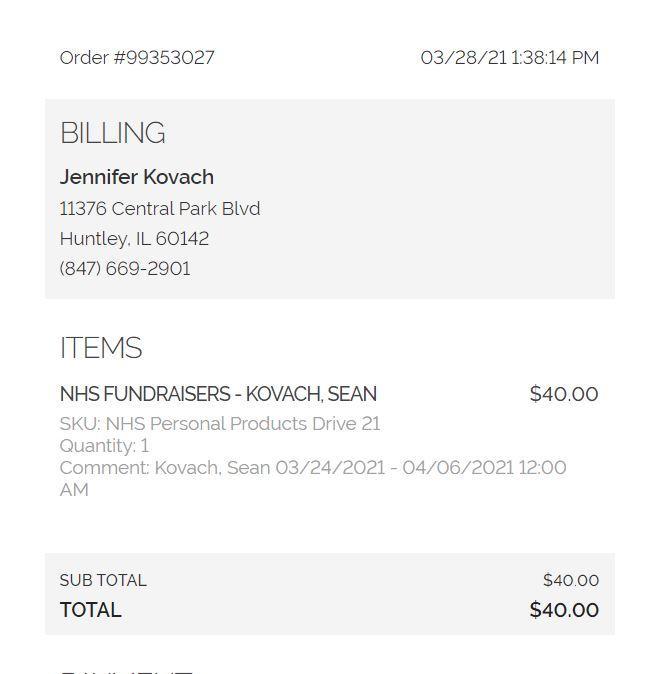
Task: Select the billing name Jennifer Kovach
Action: tap(137, 177)
